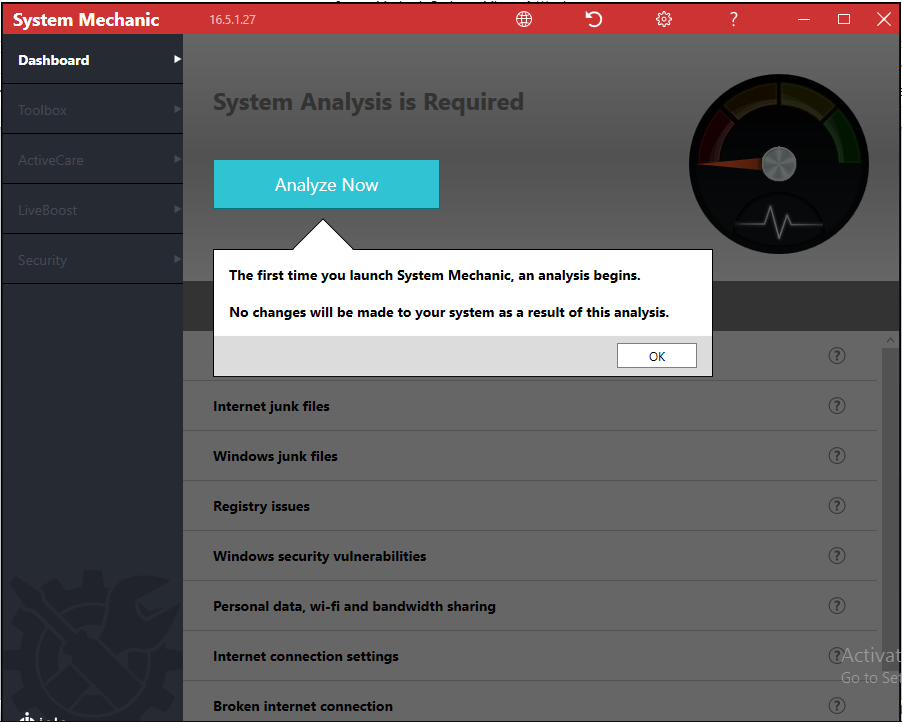Viewport: 902px width, 722px height.
Task: Expand the ActiveCare sidebar arrow
Action: point(177,159)
